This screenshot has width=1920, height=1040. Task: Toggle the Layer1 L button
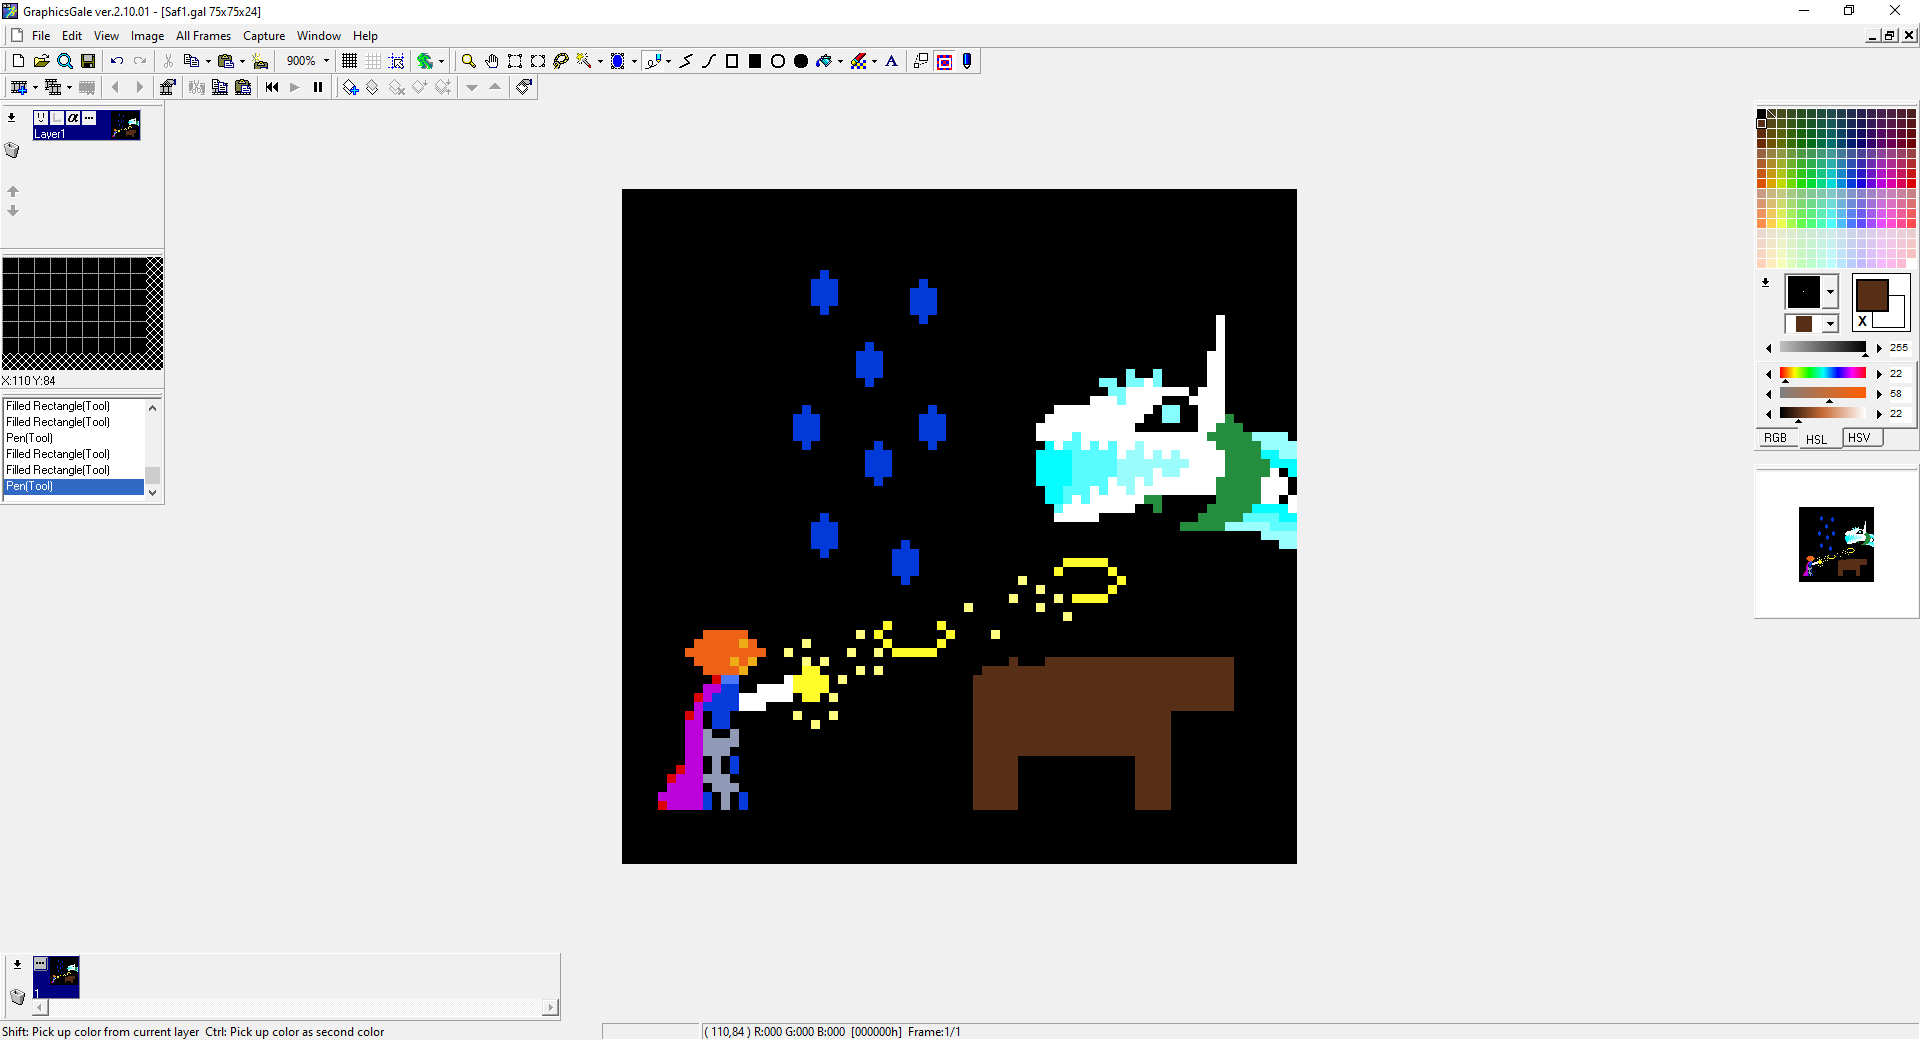(x=57, y=118)
